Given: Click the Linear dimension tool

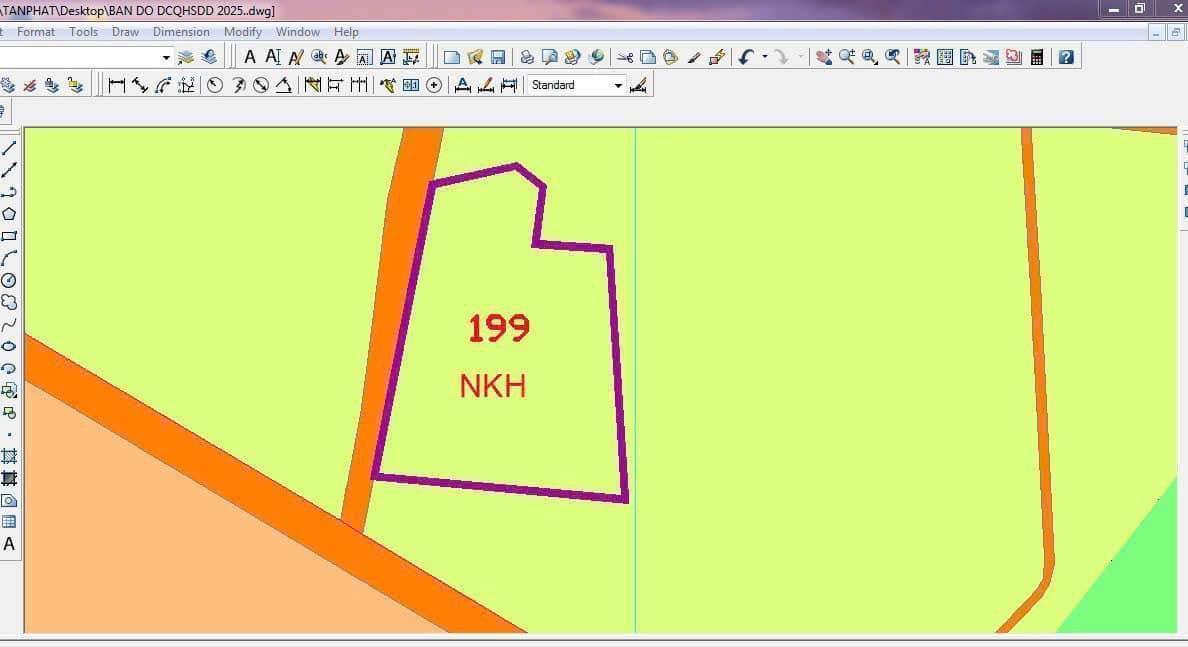Looking at the screenshot, I should point(116,85).
